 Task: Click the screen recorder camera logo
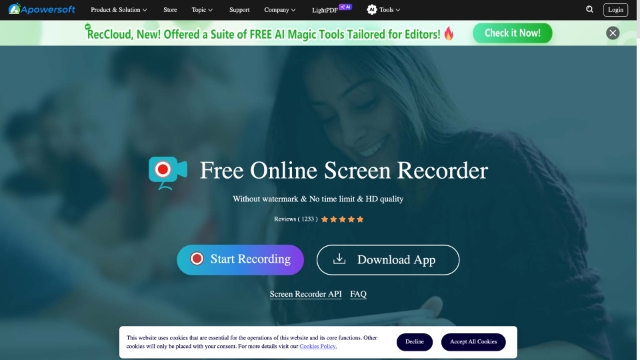168,173
